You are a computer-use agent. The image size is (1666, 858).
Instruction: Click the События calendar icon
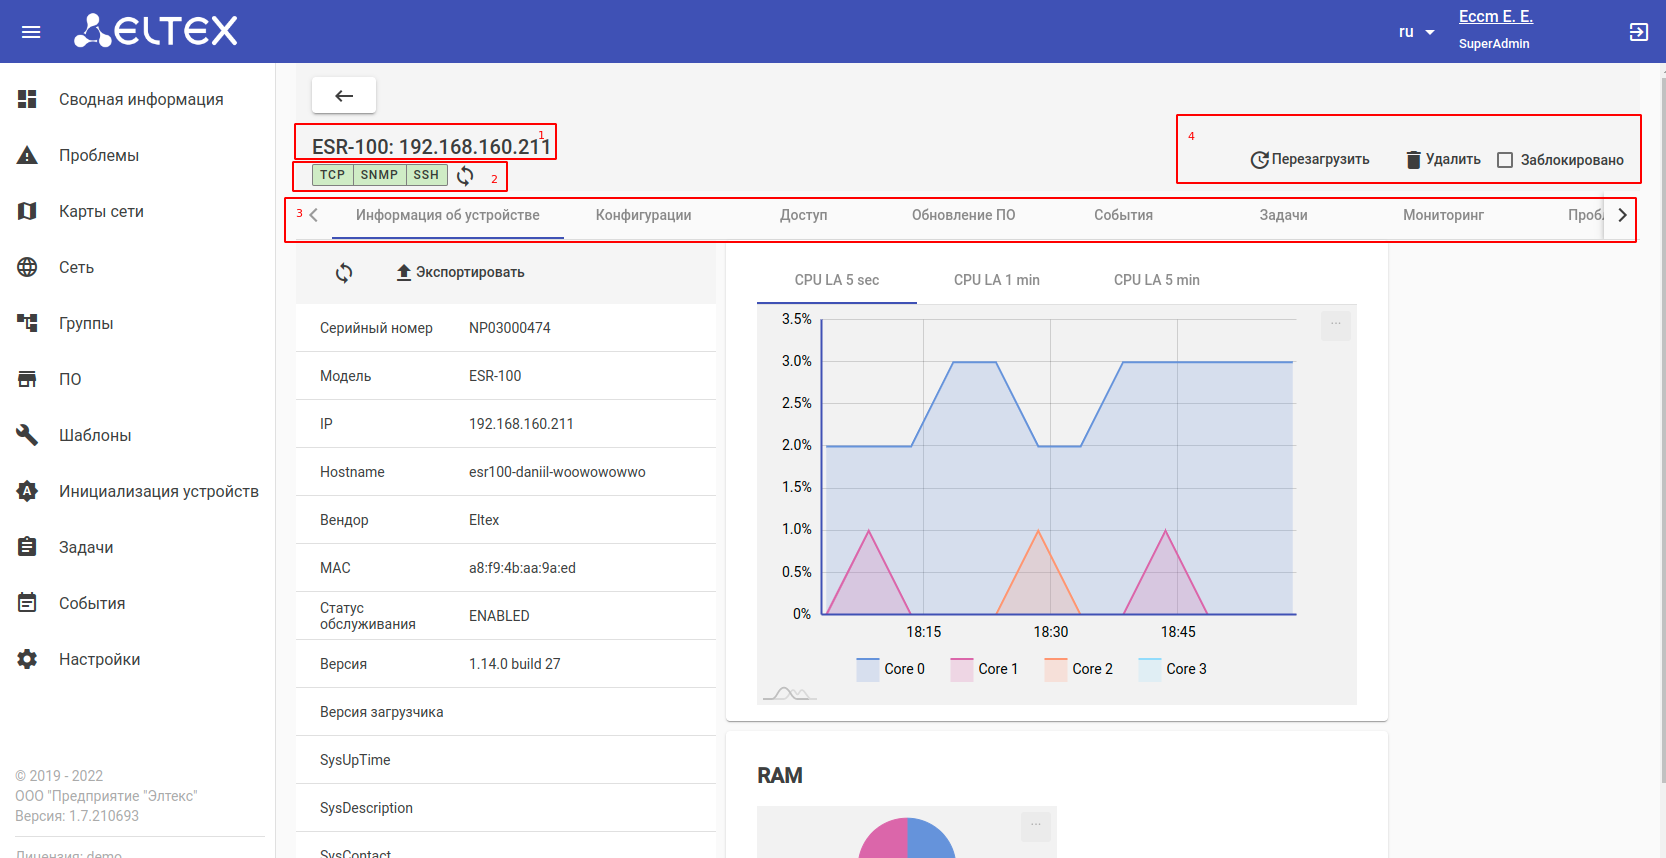27,603
